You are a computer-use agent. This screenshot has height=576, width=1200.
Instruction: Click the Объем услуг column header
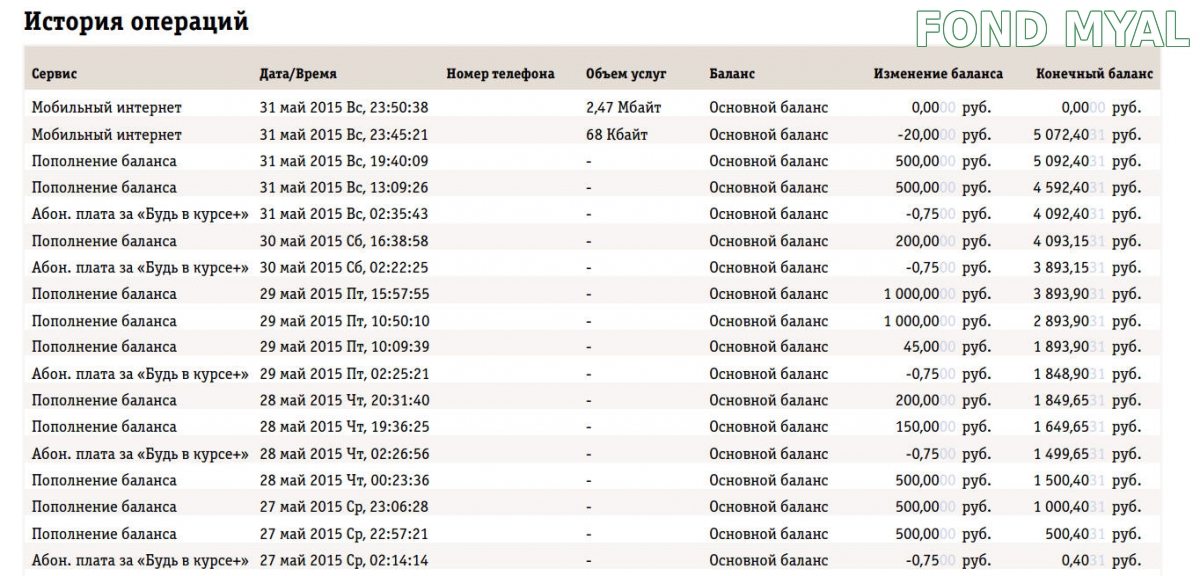click(626, 74)
